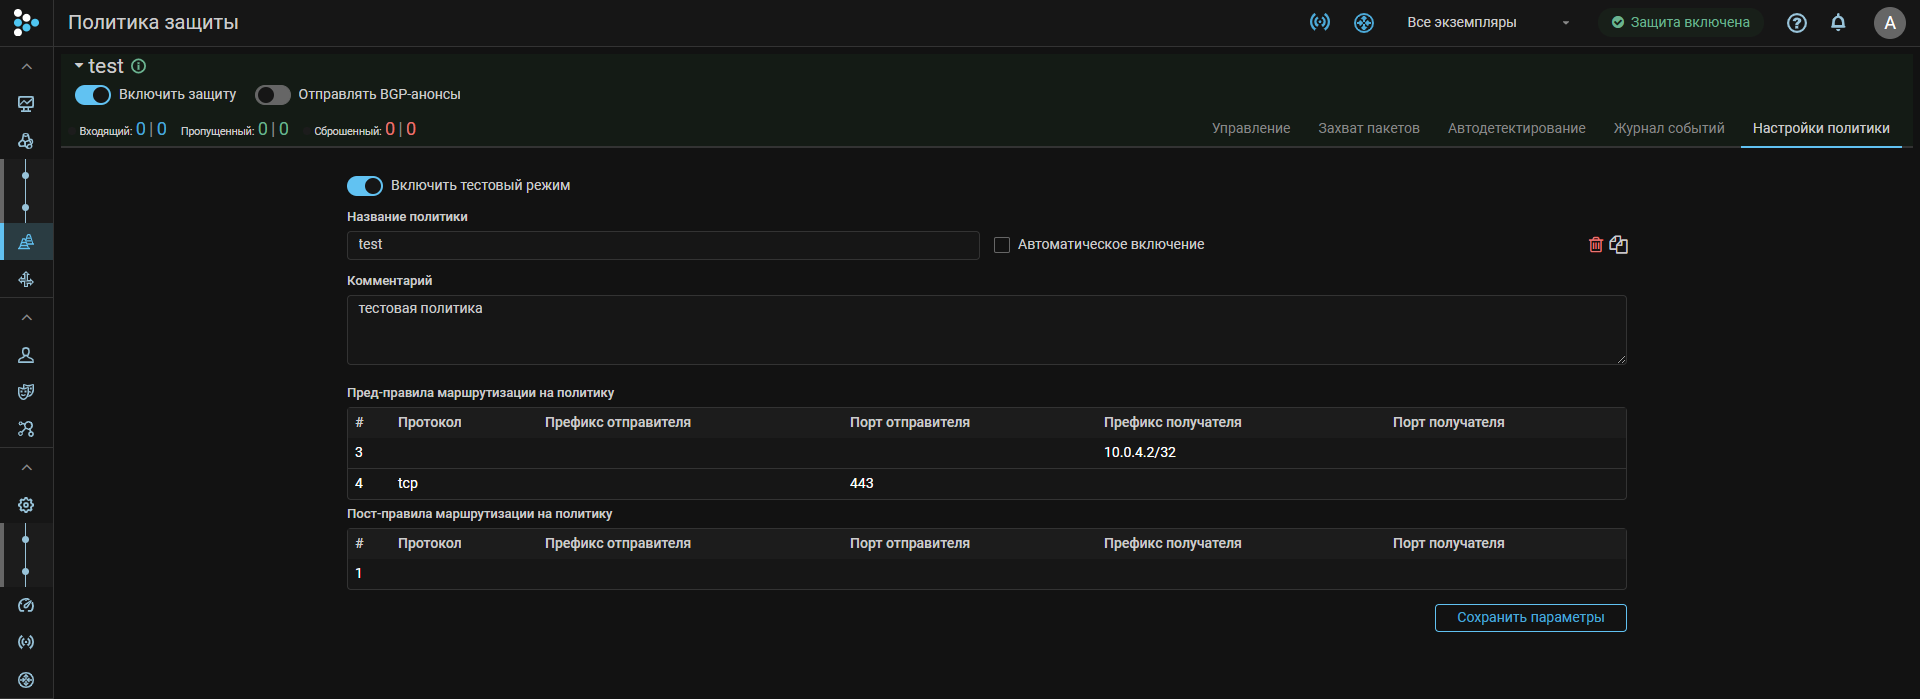1920x699 pixels.
Task: Collapse the test policy header triangle
Action: point(79,66)
